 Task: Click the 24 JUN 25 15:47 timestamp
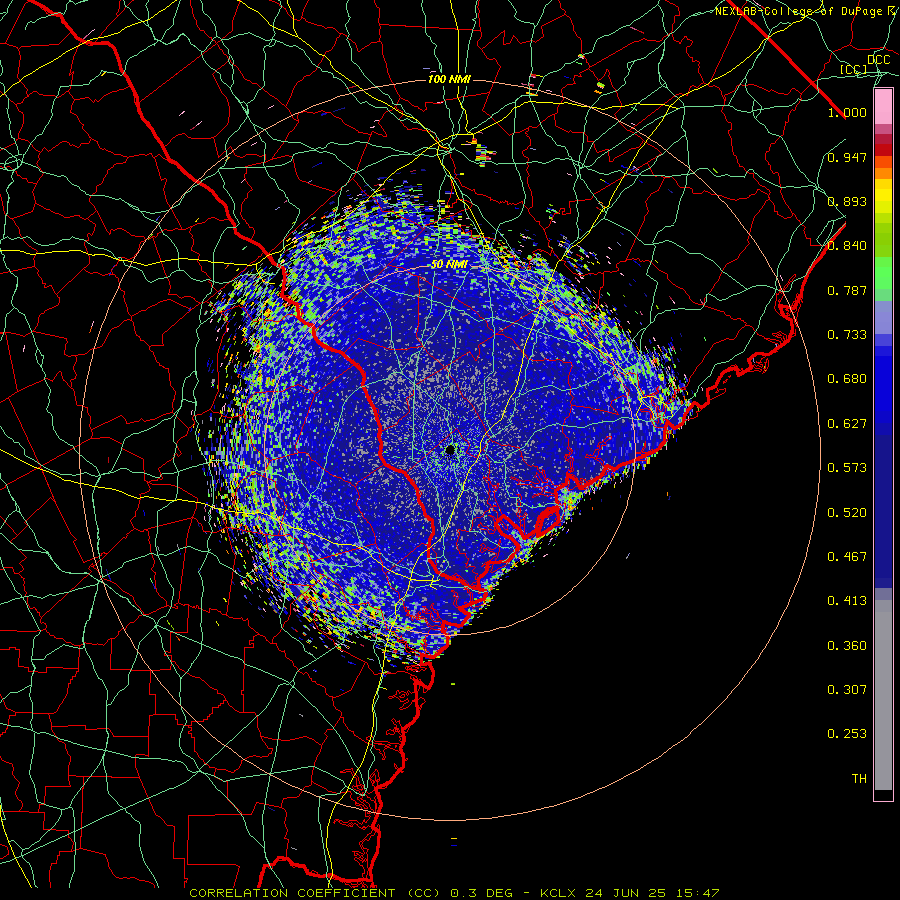(652, 893)
